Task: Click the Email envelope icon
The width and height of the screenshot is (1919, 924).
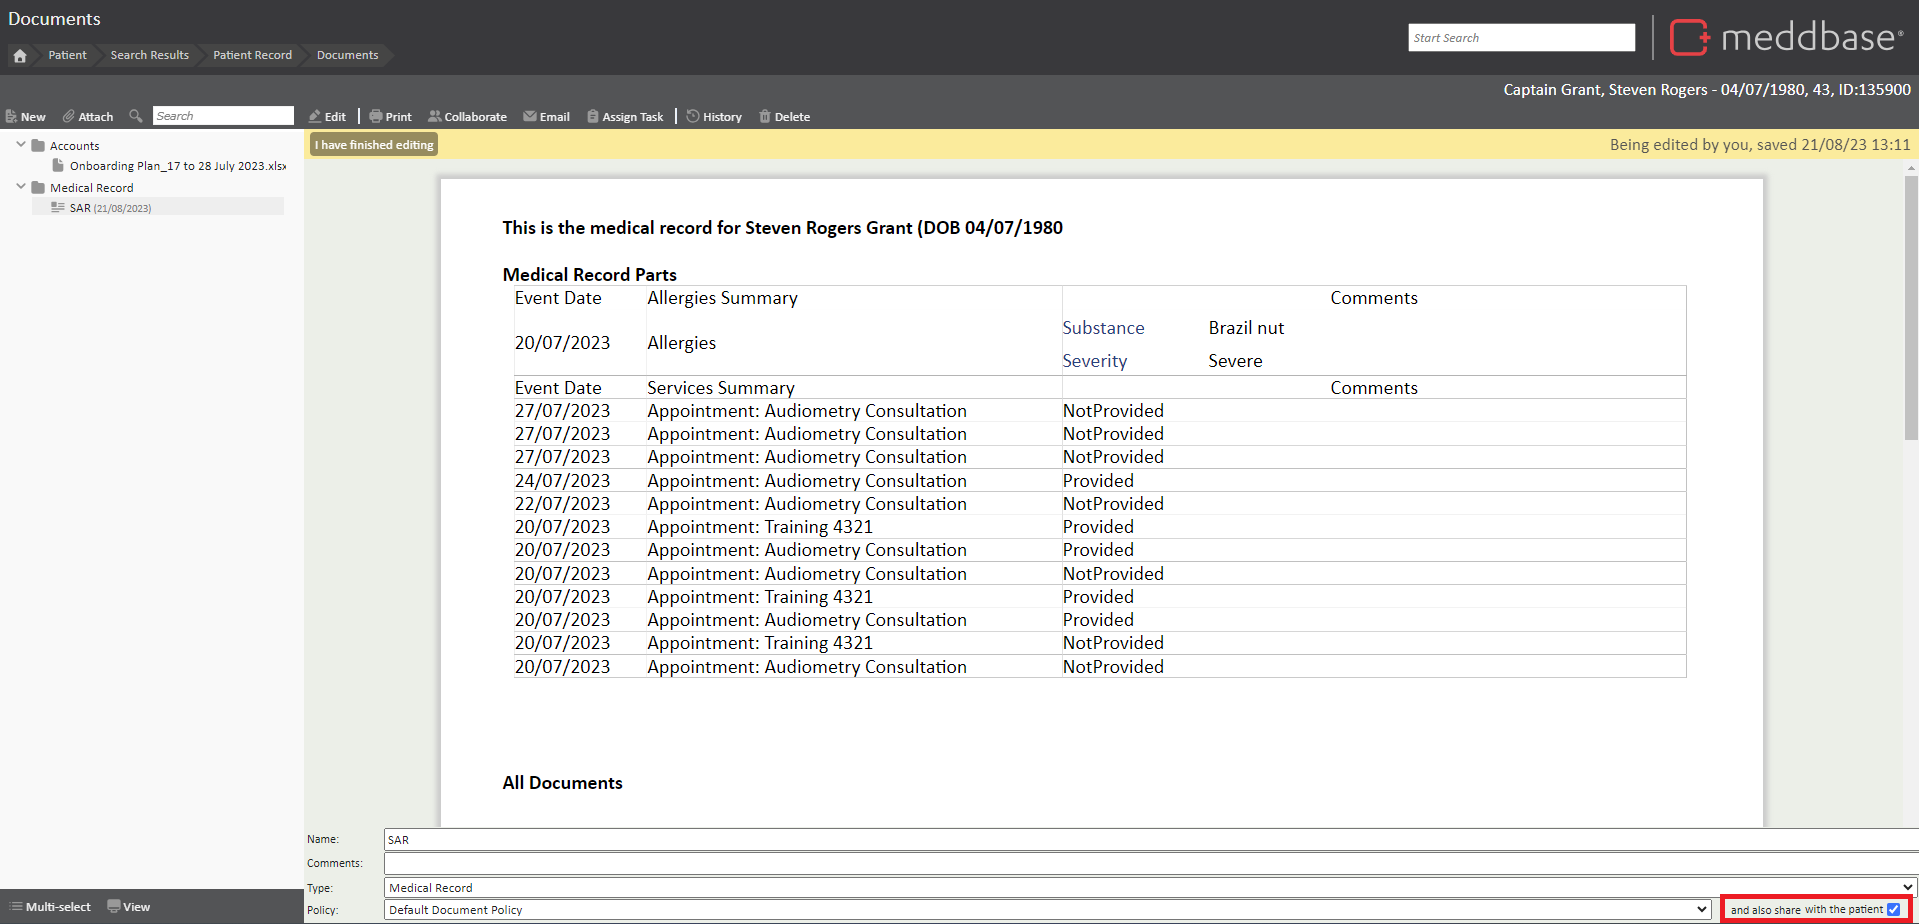Action: pos(530,117)
